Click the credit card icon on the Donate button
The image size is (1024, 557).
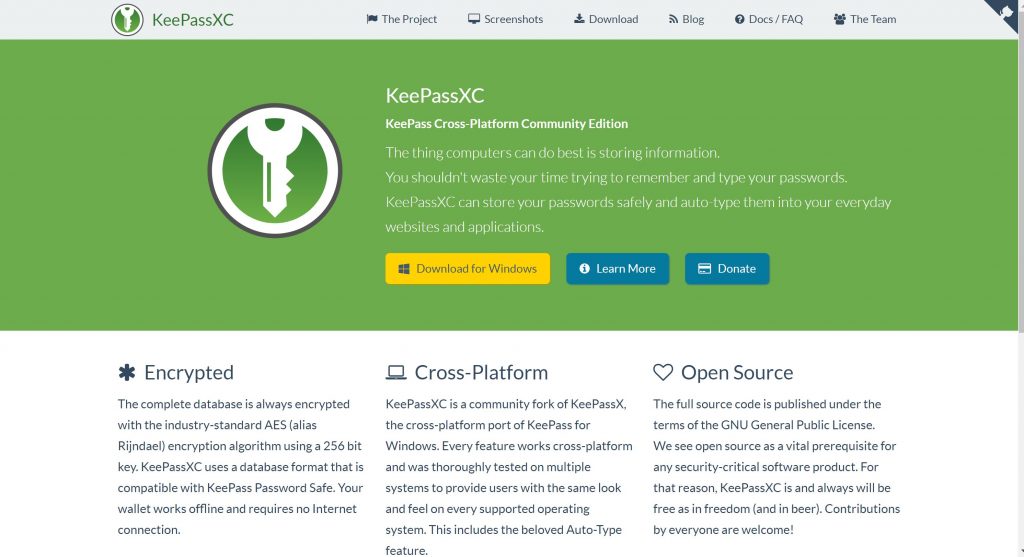[x=705, y=268]
